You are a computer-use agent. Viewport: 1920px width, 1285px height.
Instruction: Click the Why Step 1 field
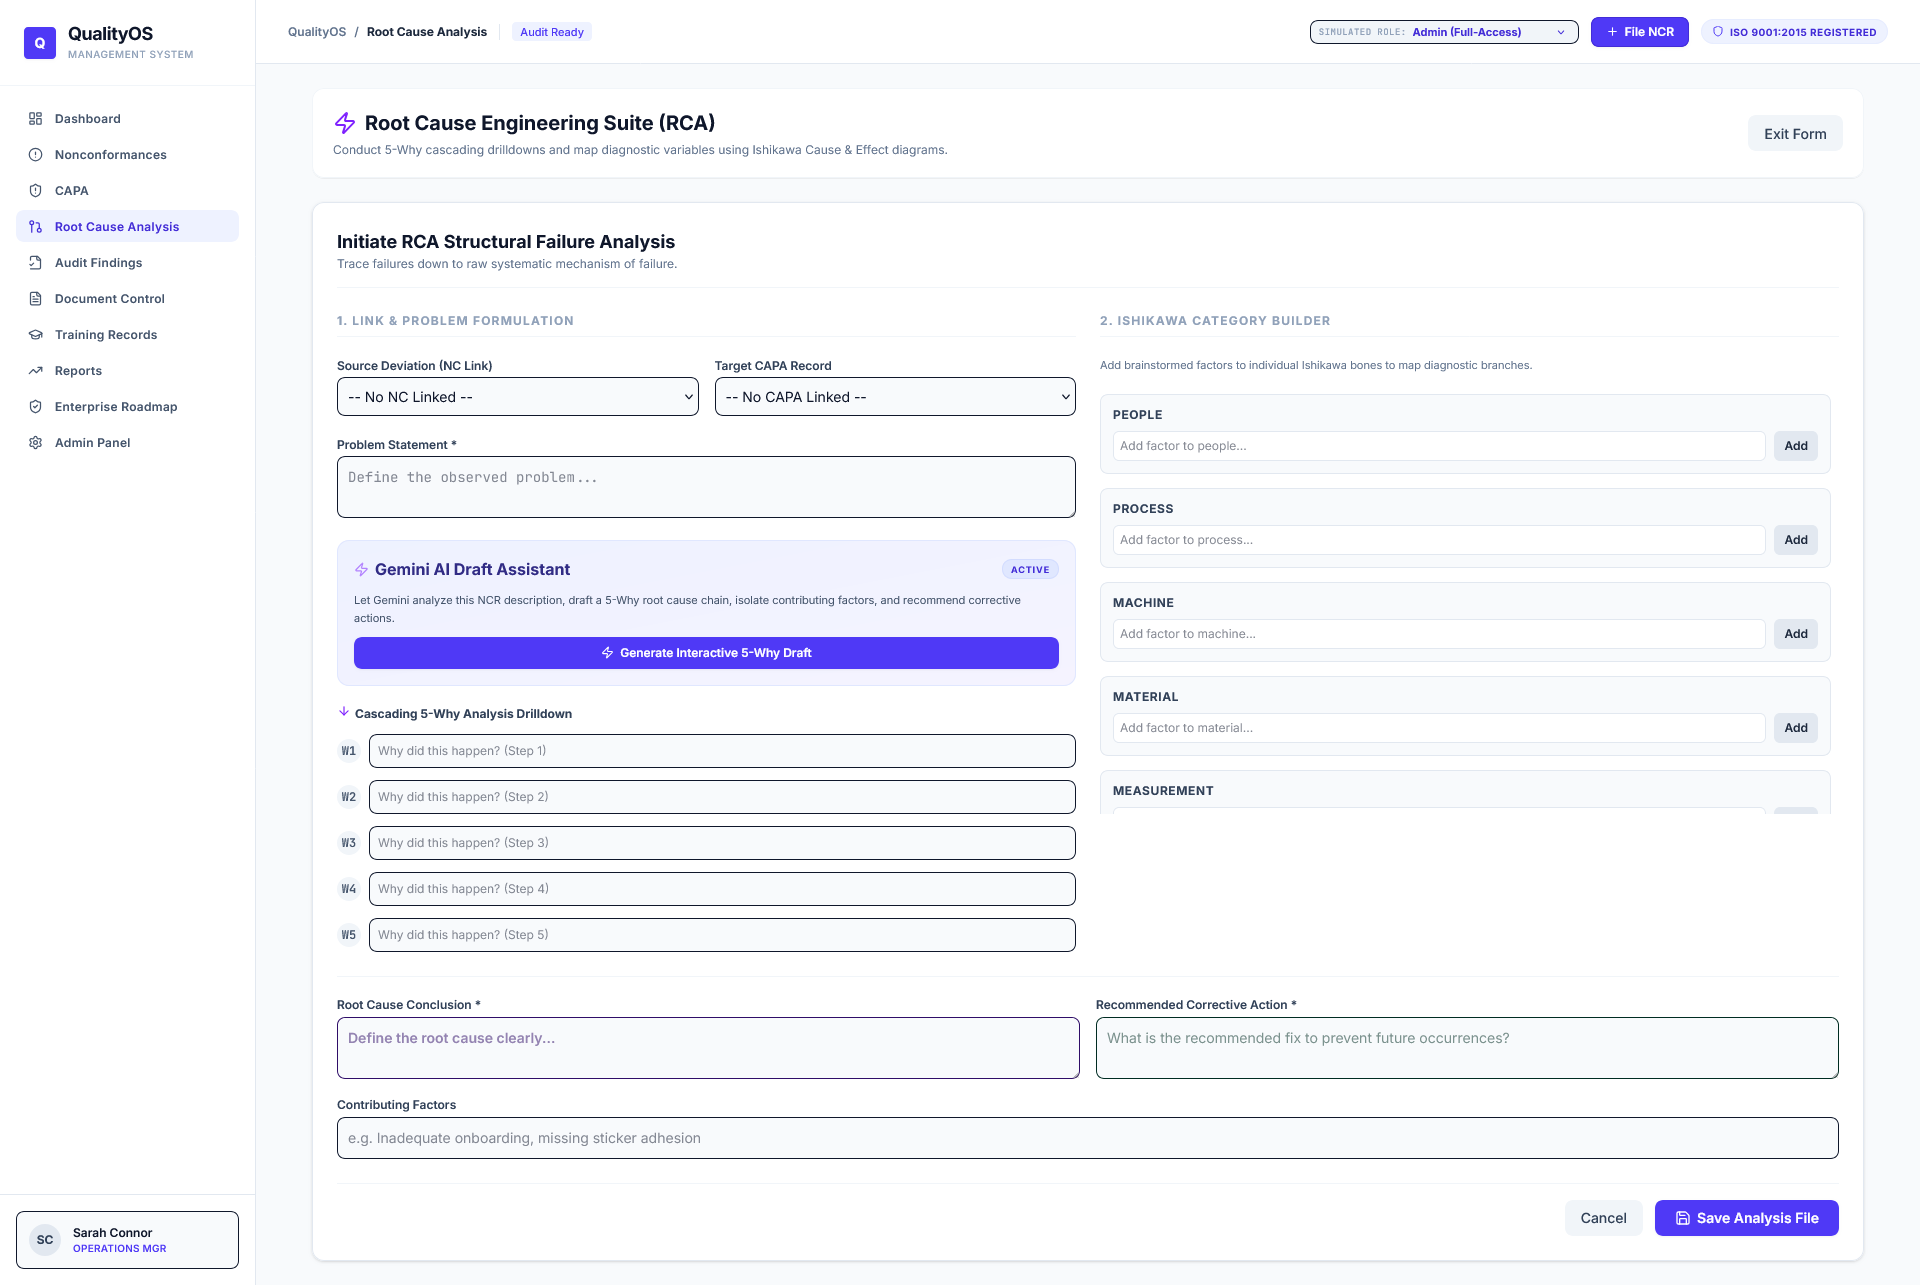722,751
